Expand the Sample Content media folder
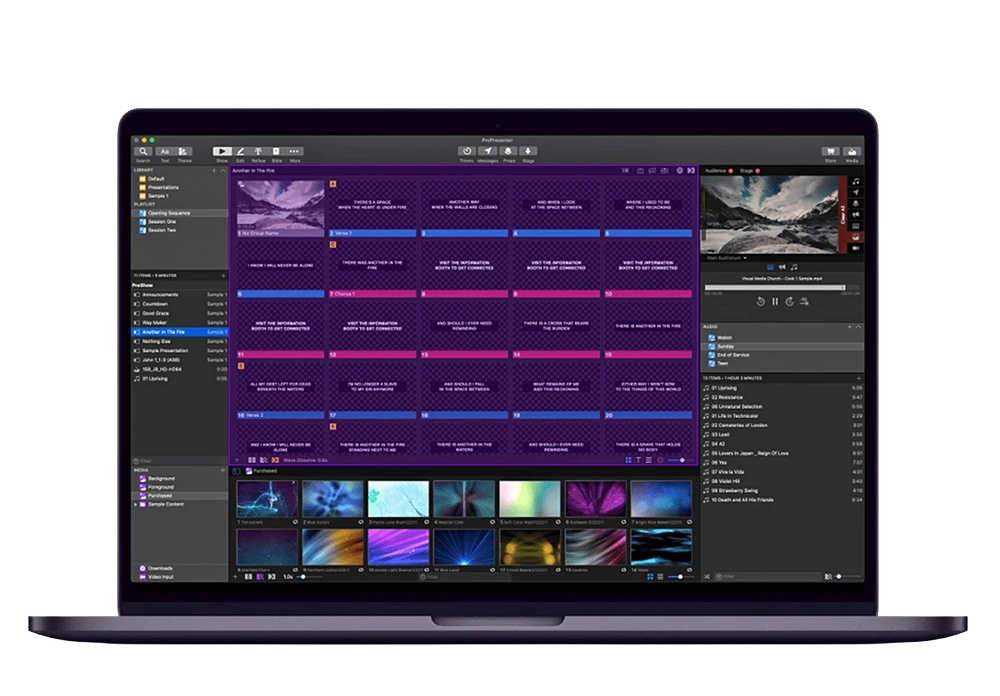This screenshot has width=1000, height=696. coord(135,504)
